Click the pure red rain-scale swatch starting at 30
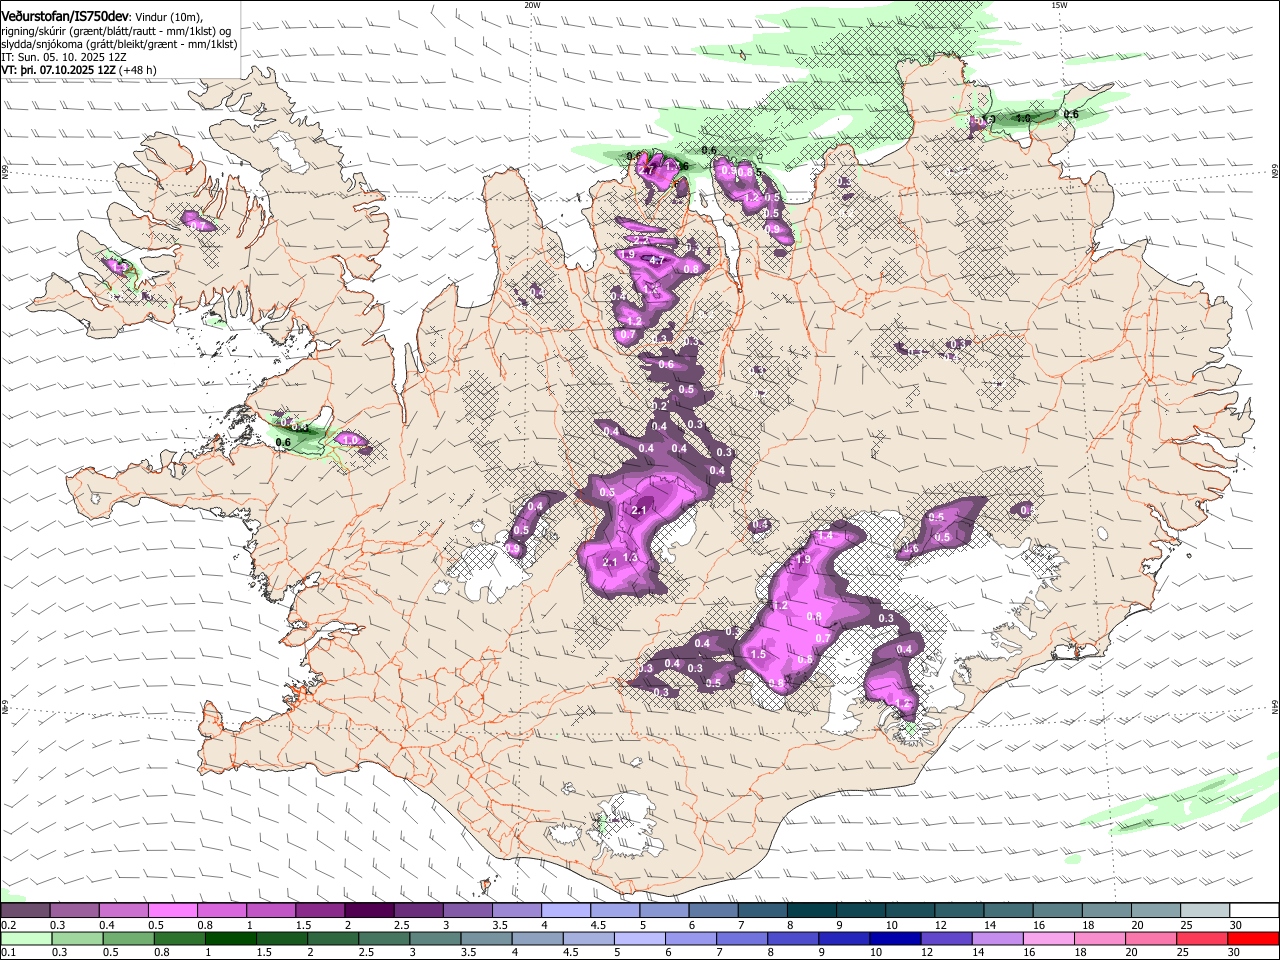 point(1253,939)
